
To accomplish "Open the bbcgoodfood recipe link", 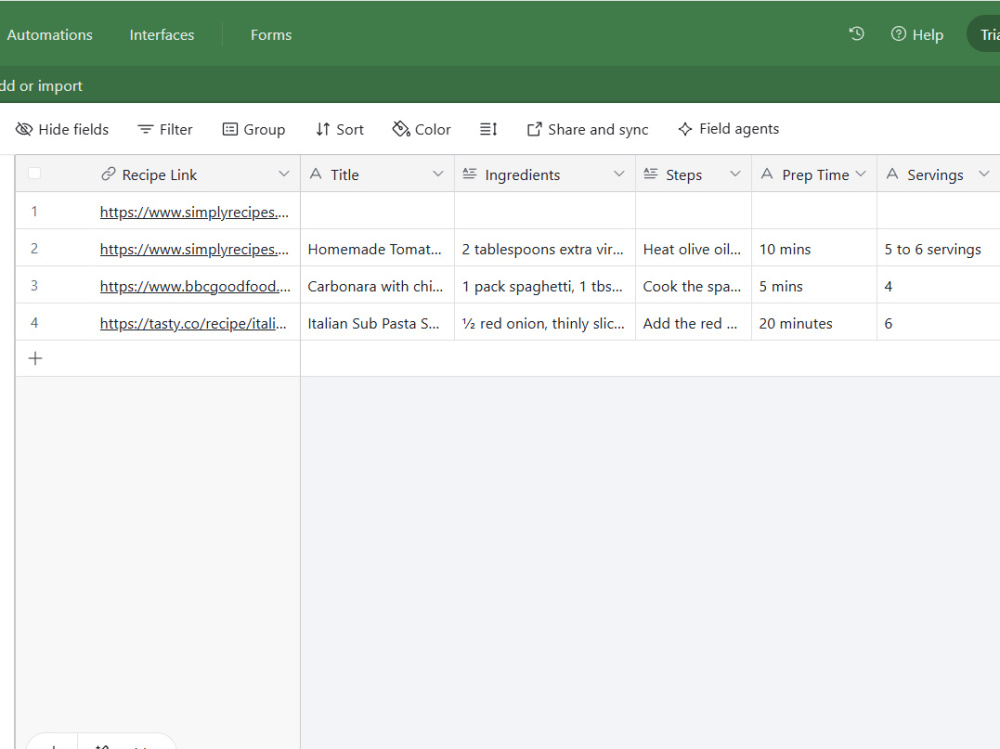I will [195, 286].
